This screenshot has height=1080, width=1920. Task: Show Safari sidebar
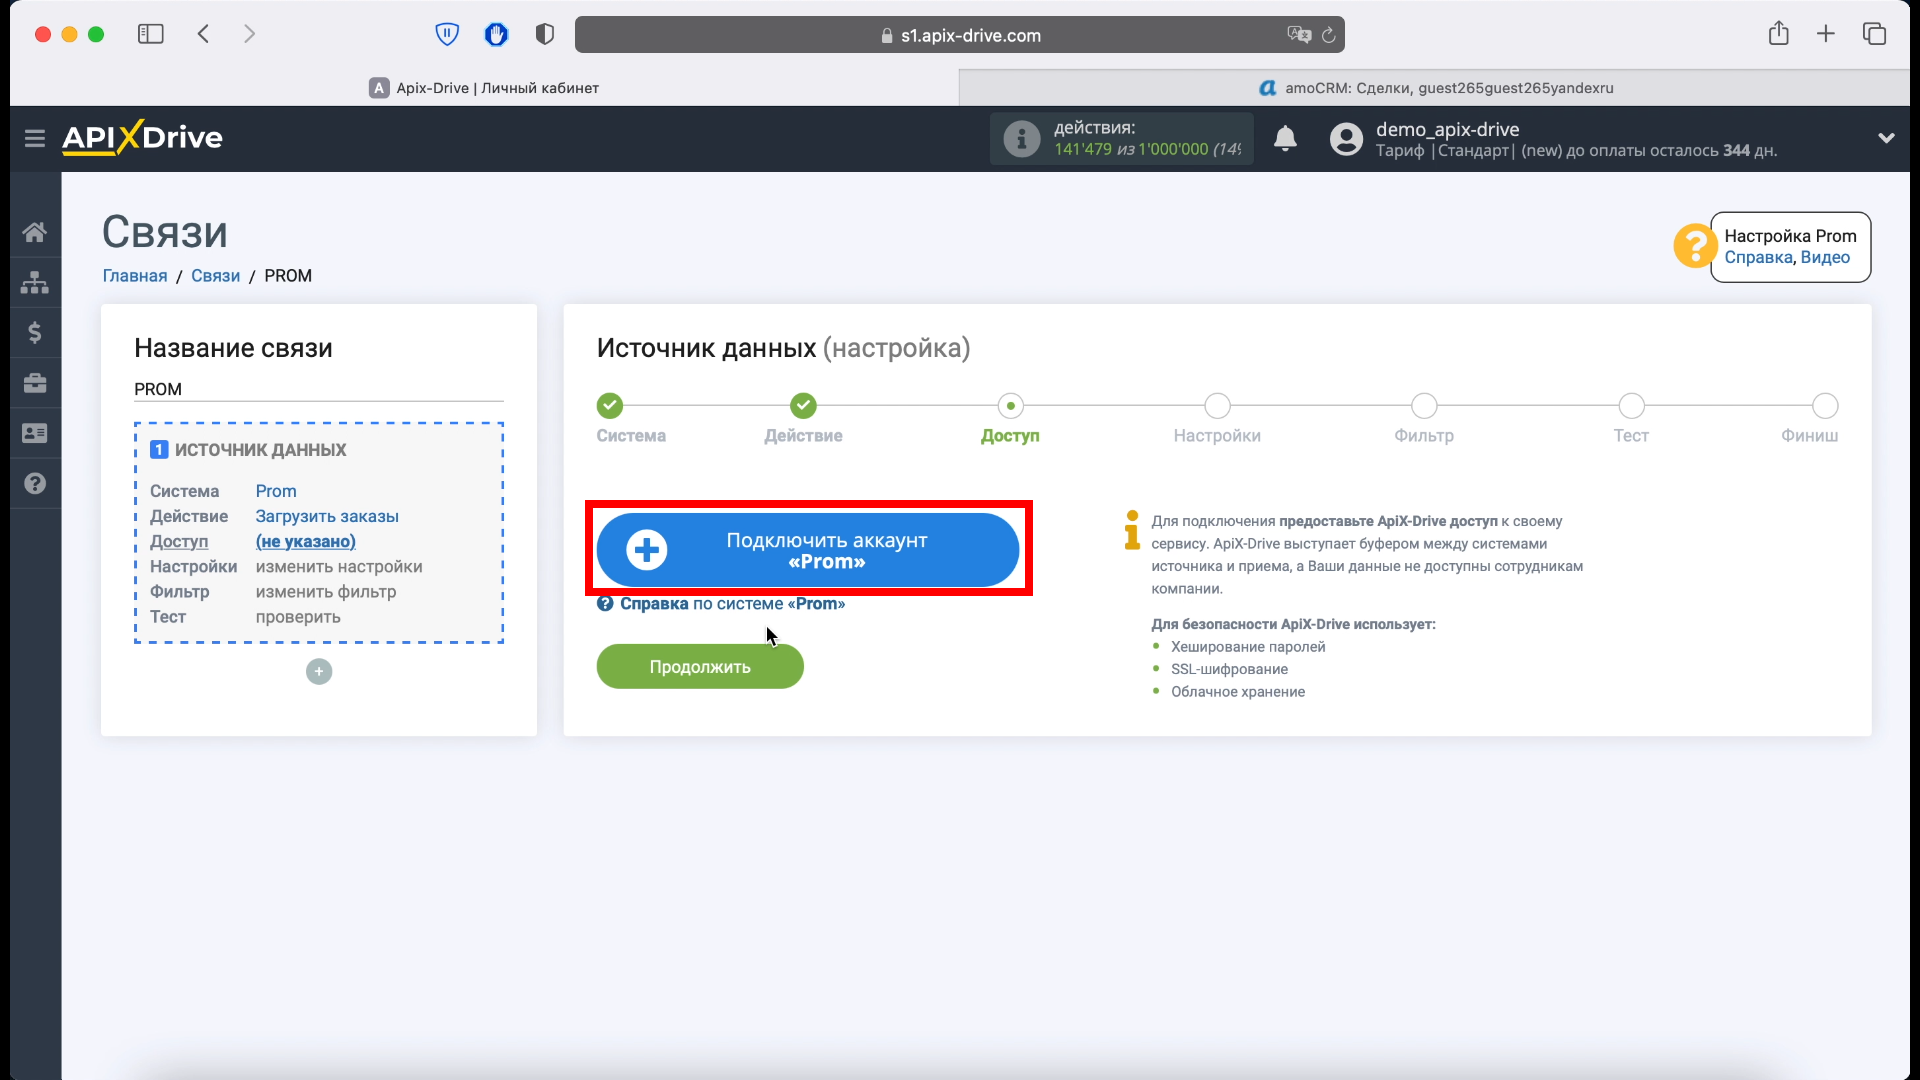151,34
